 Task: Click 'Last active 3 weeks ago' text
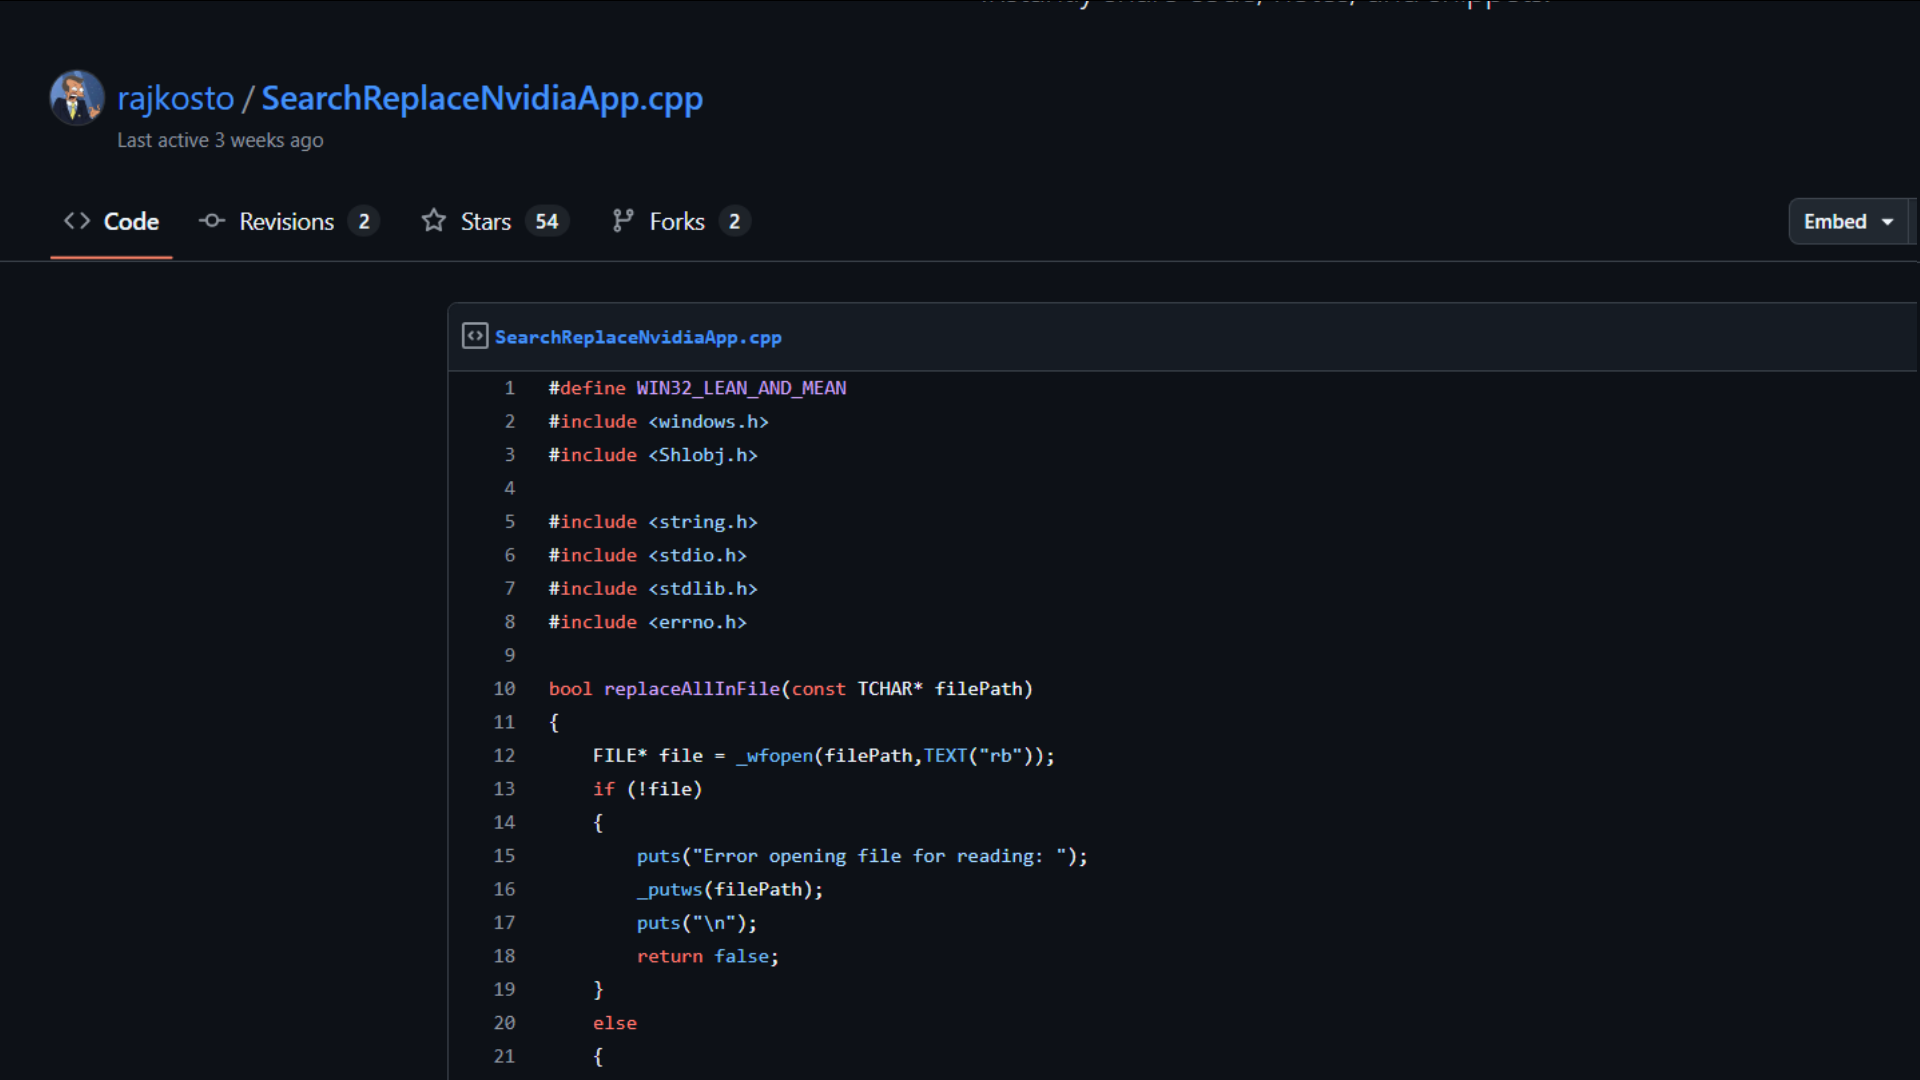220,140
